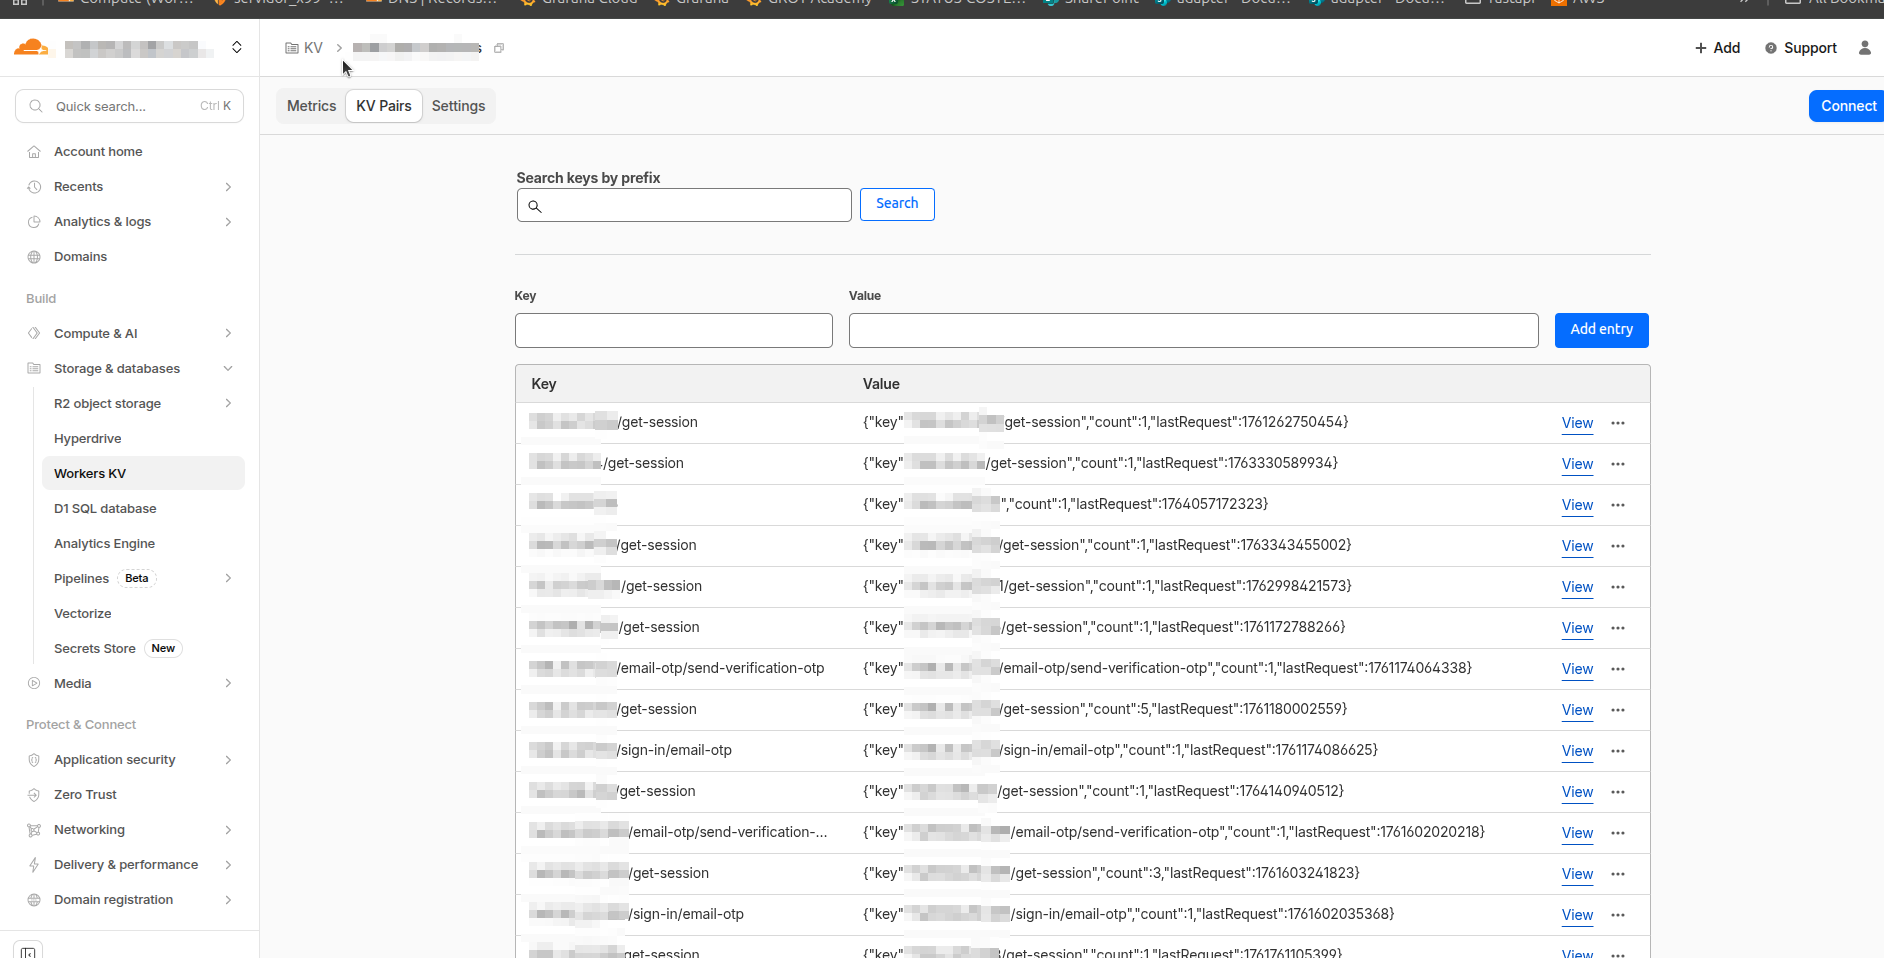Switch to the Metrics tab
Image resolution: width=1884 pixels, height=958 pixels.
pos(311,106)
